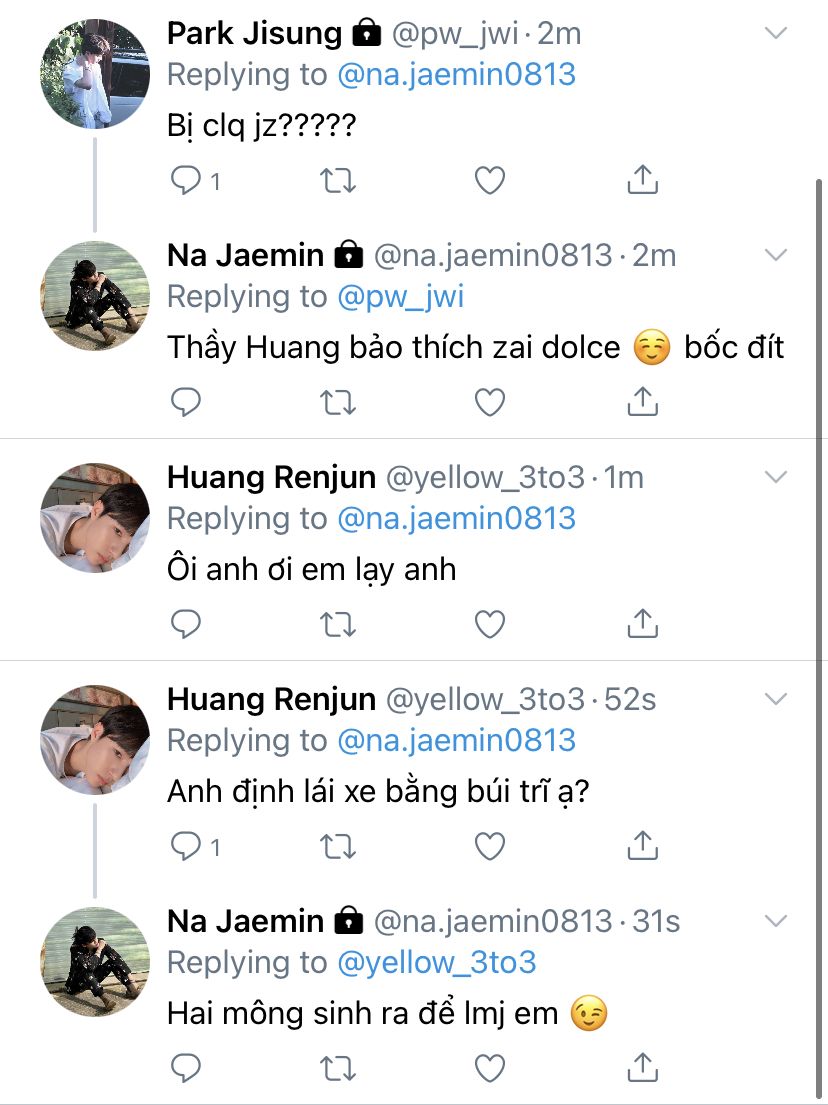Like "Anh định lái xe" tweet
The height and width of the screenshot is (1105, 828).
point(489,846)
